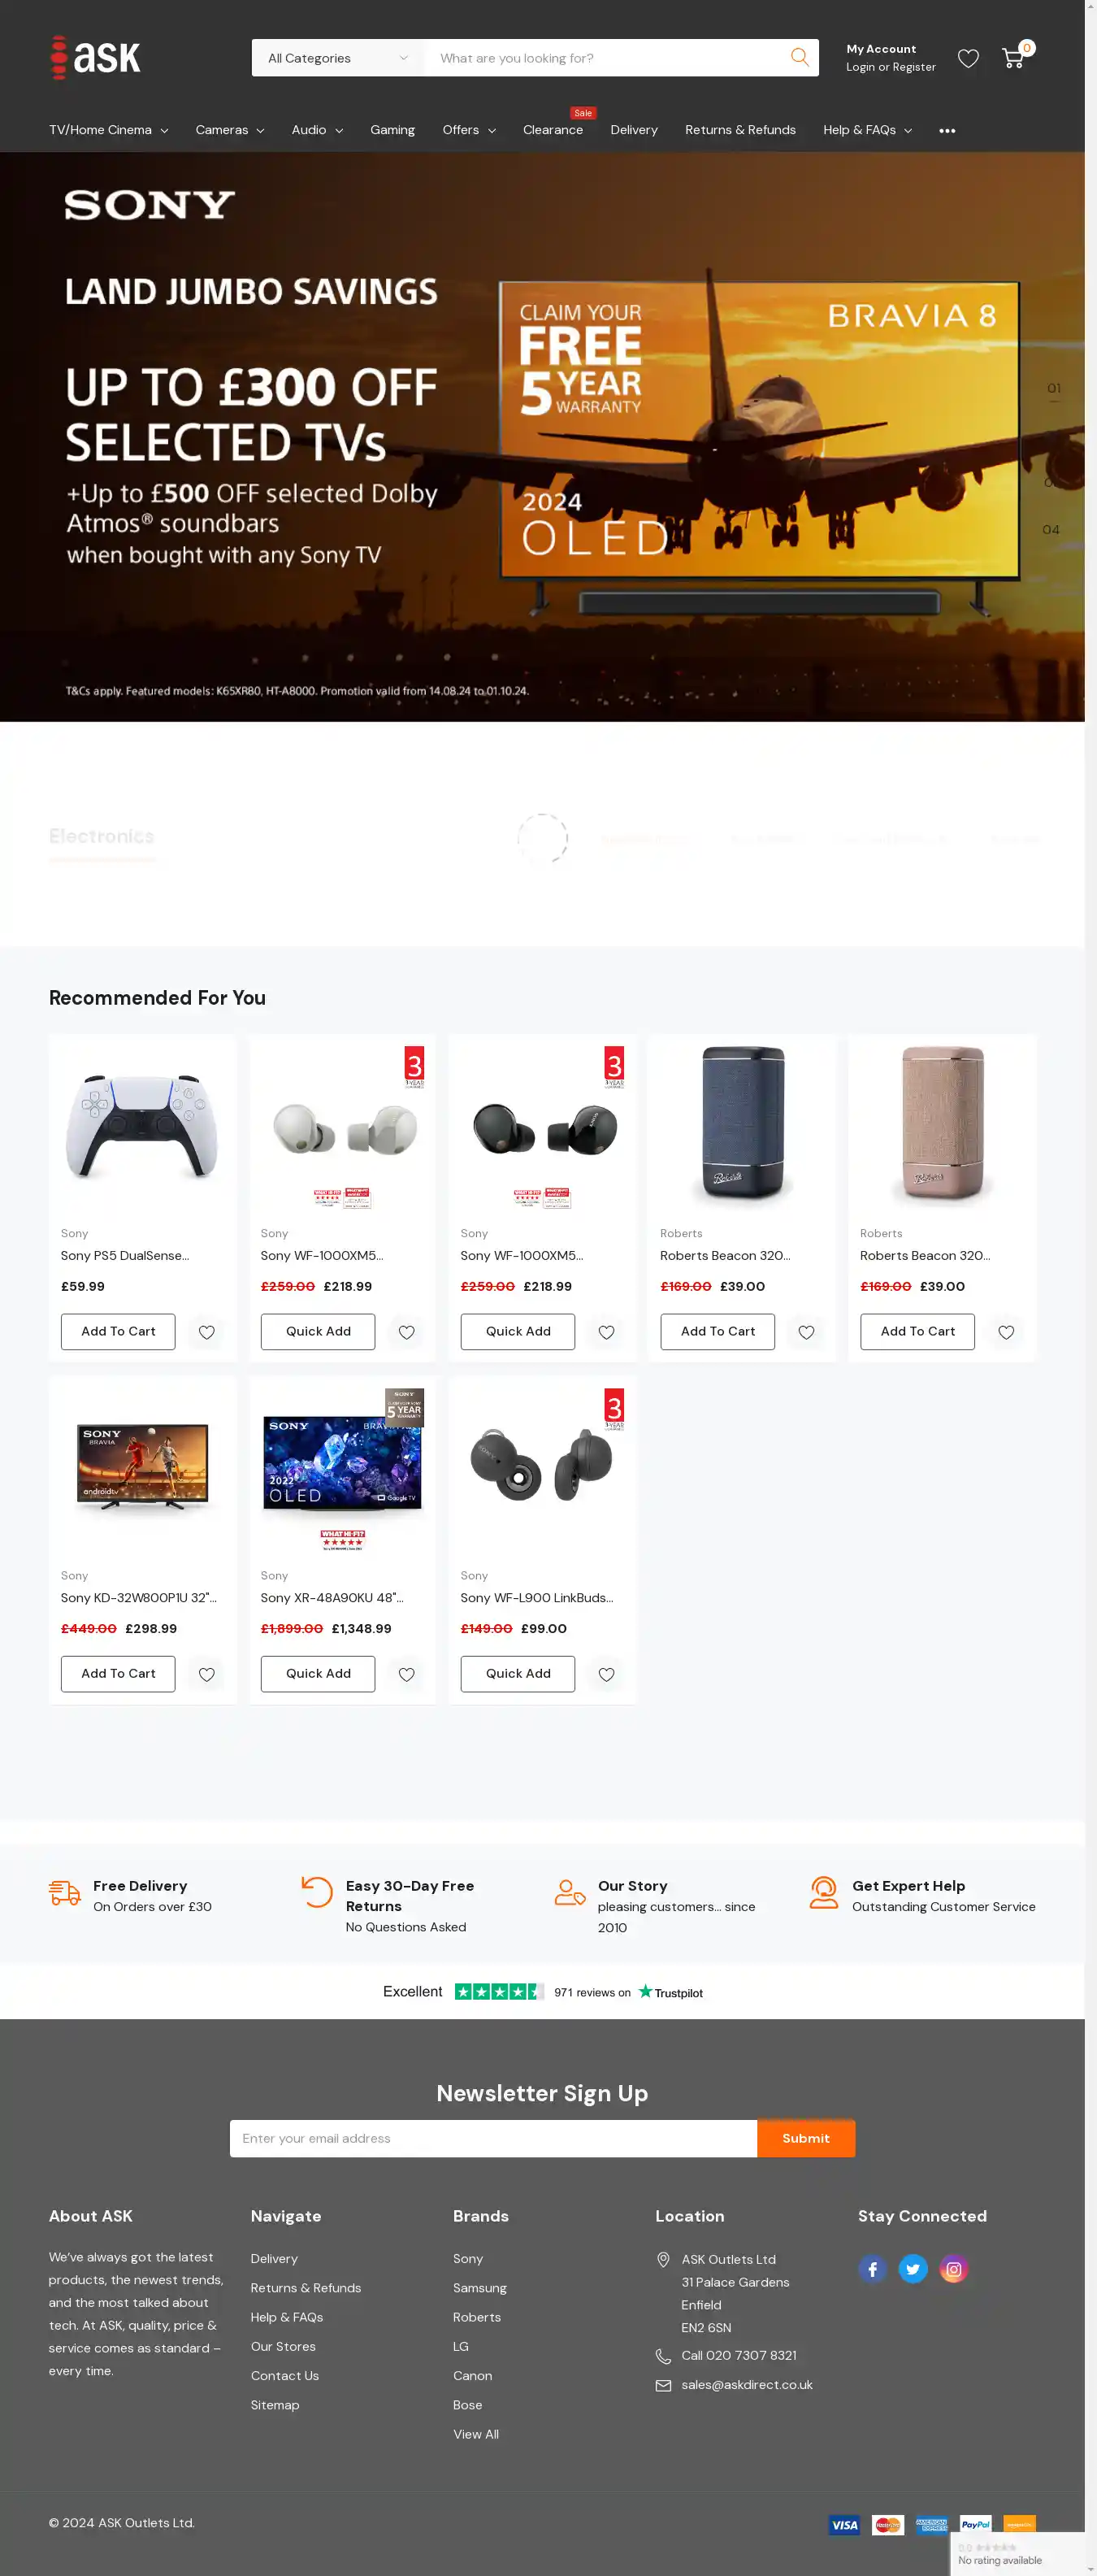Open the Instagram social icon
The height and width of the screenshot is (2576, 1097).
(x=954, y=2269)
